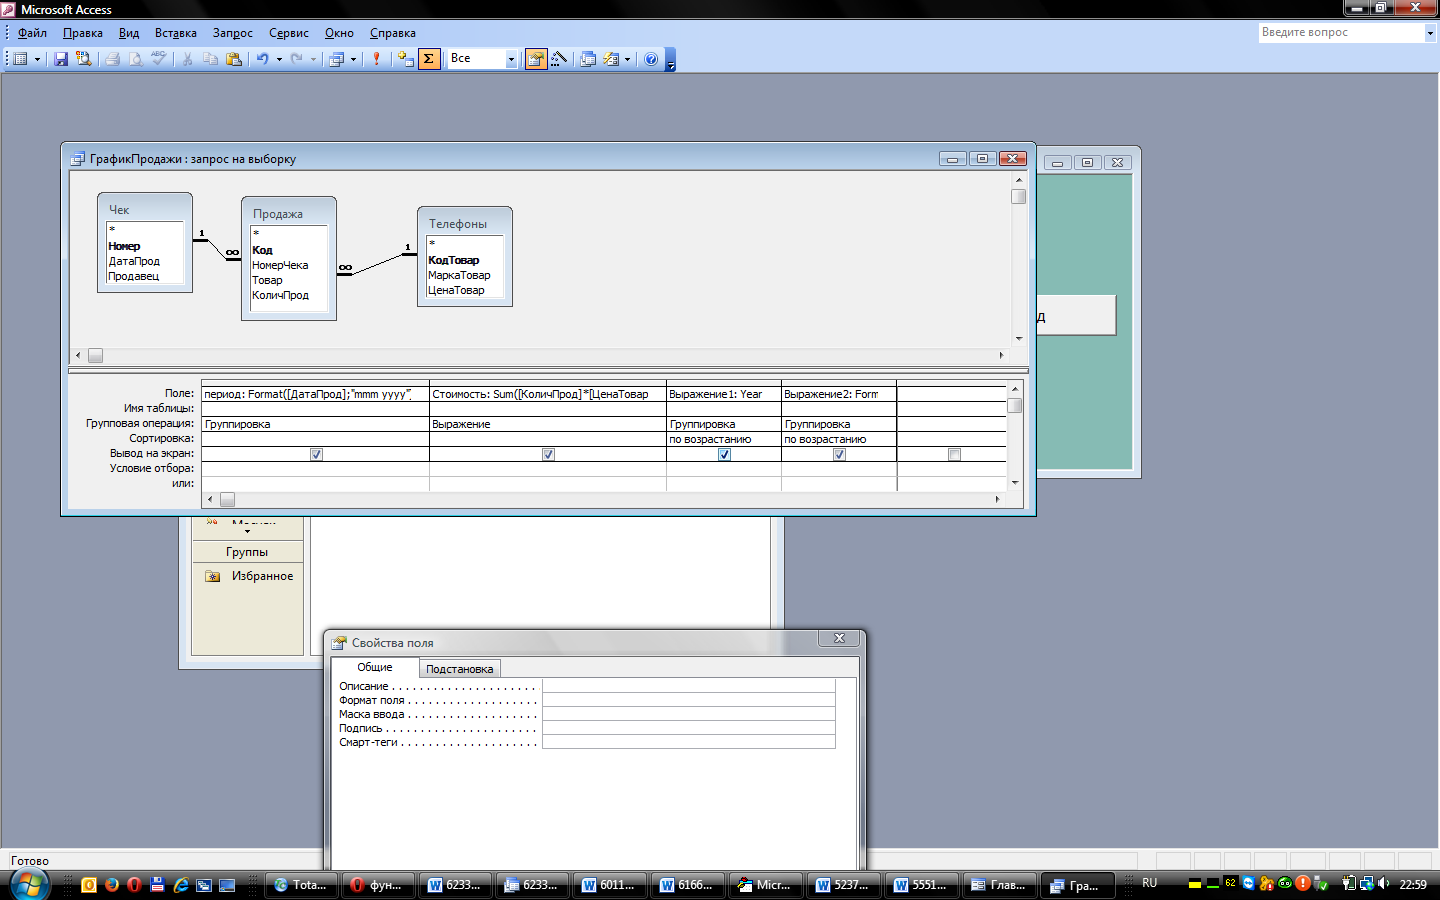
Task: Click the Show Table icon
Action: 405,59
